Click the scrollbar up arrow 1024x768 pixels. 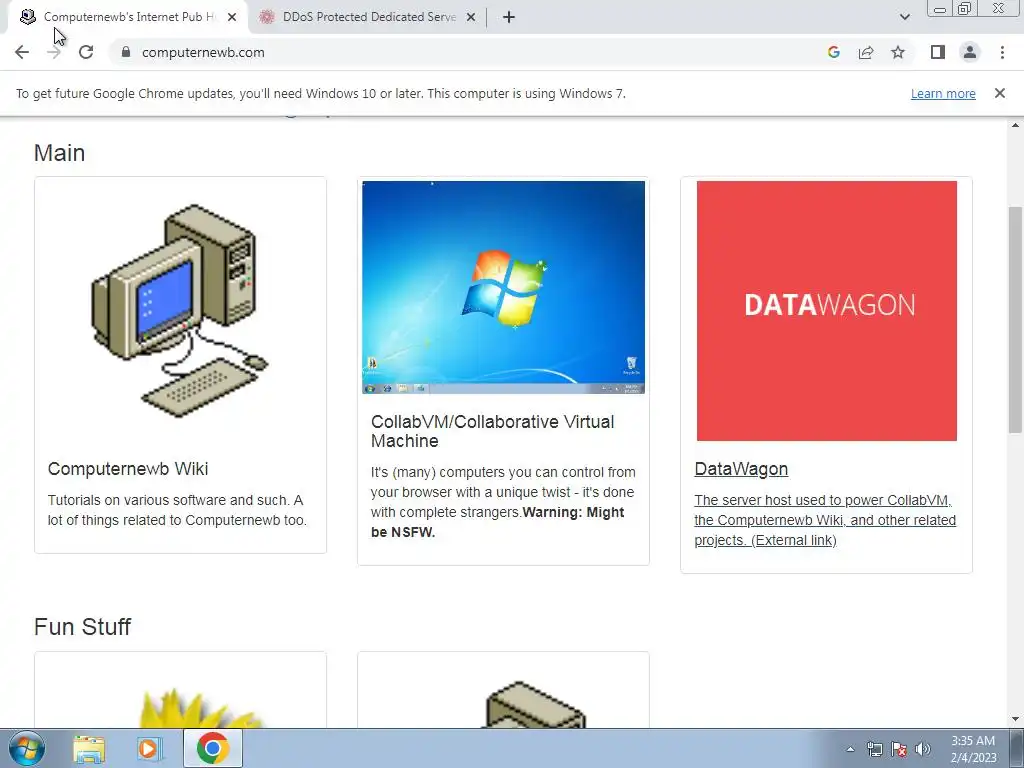click(x=1015, y=125)
